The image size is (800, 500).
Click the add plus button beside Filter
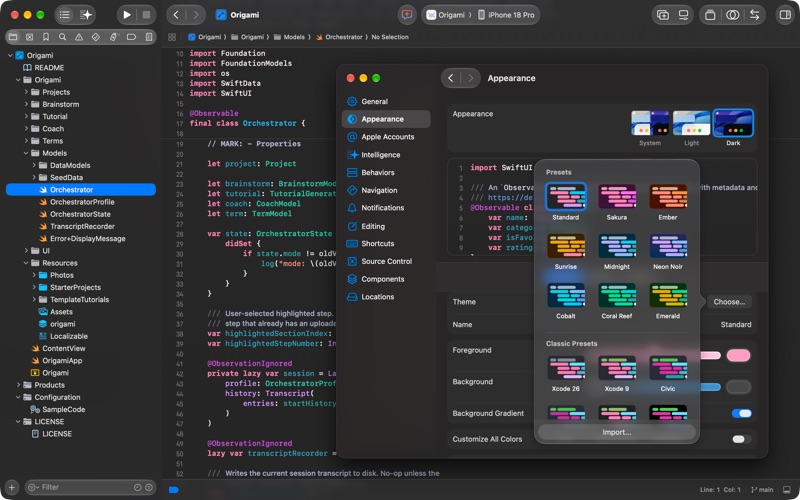tap(12, 487)
